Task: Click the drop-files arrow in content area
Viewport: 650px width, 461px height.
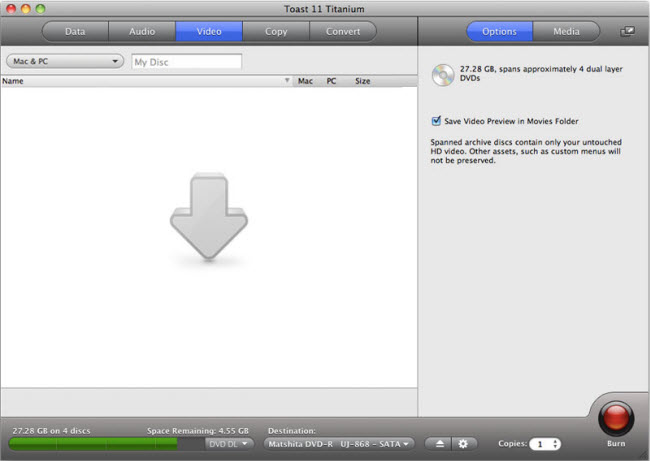Action: 209,216
